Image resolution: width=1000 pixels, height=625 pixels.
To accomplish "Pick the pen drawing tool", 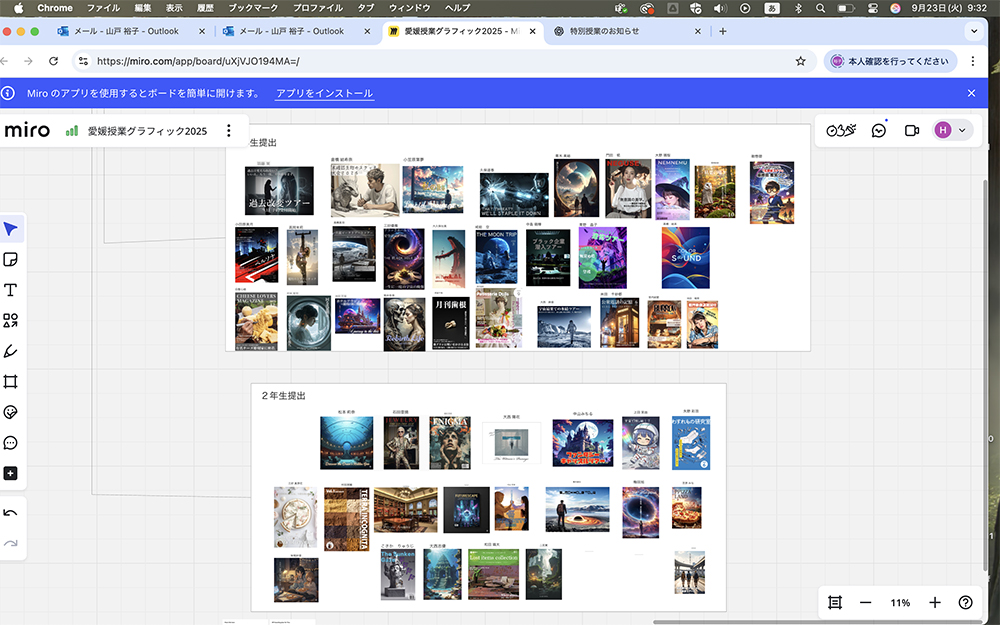I will coord(11,351).
